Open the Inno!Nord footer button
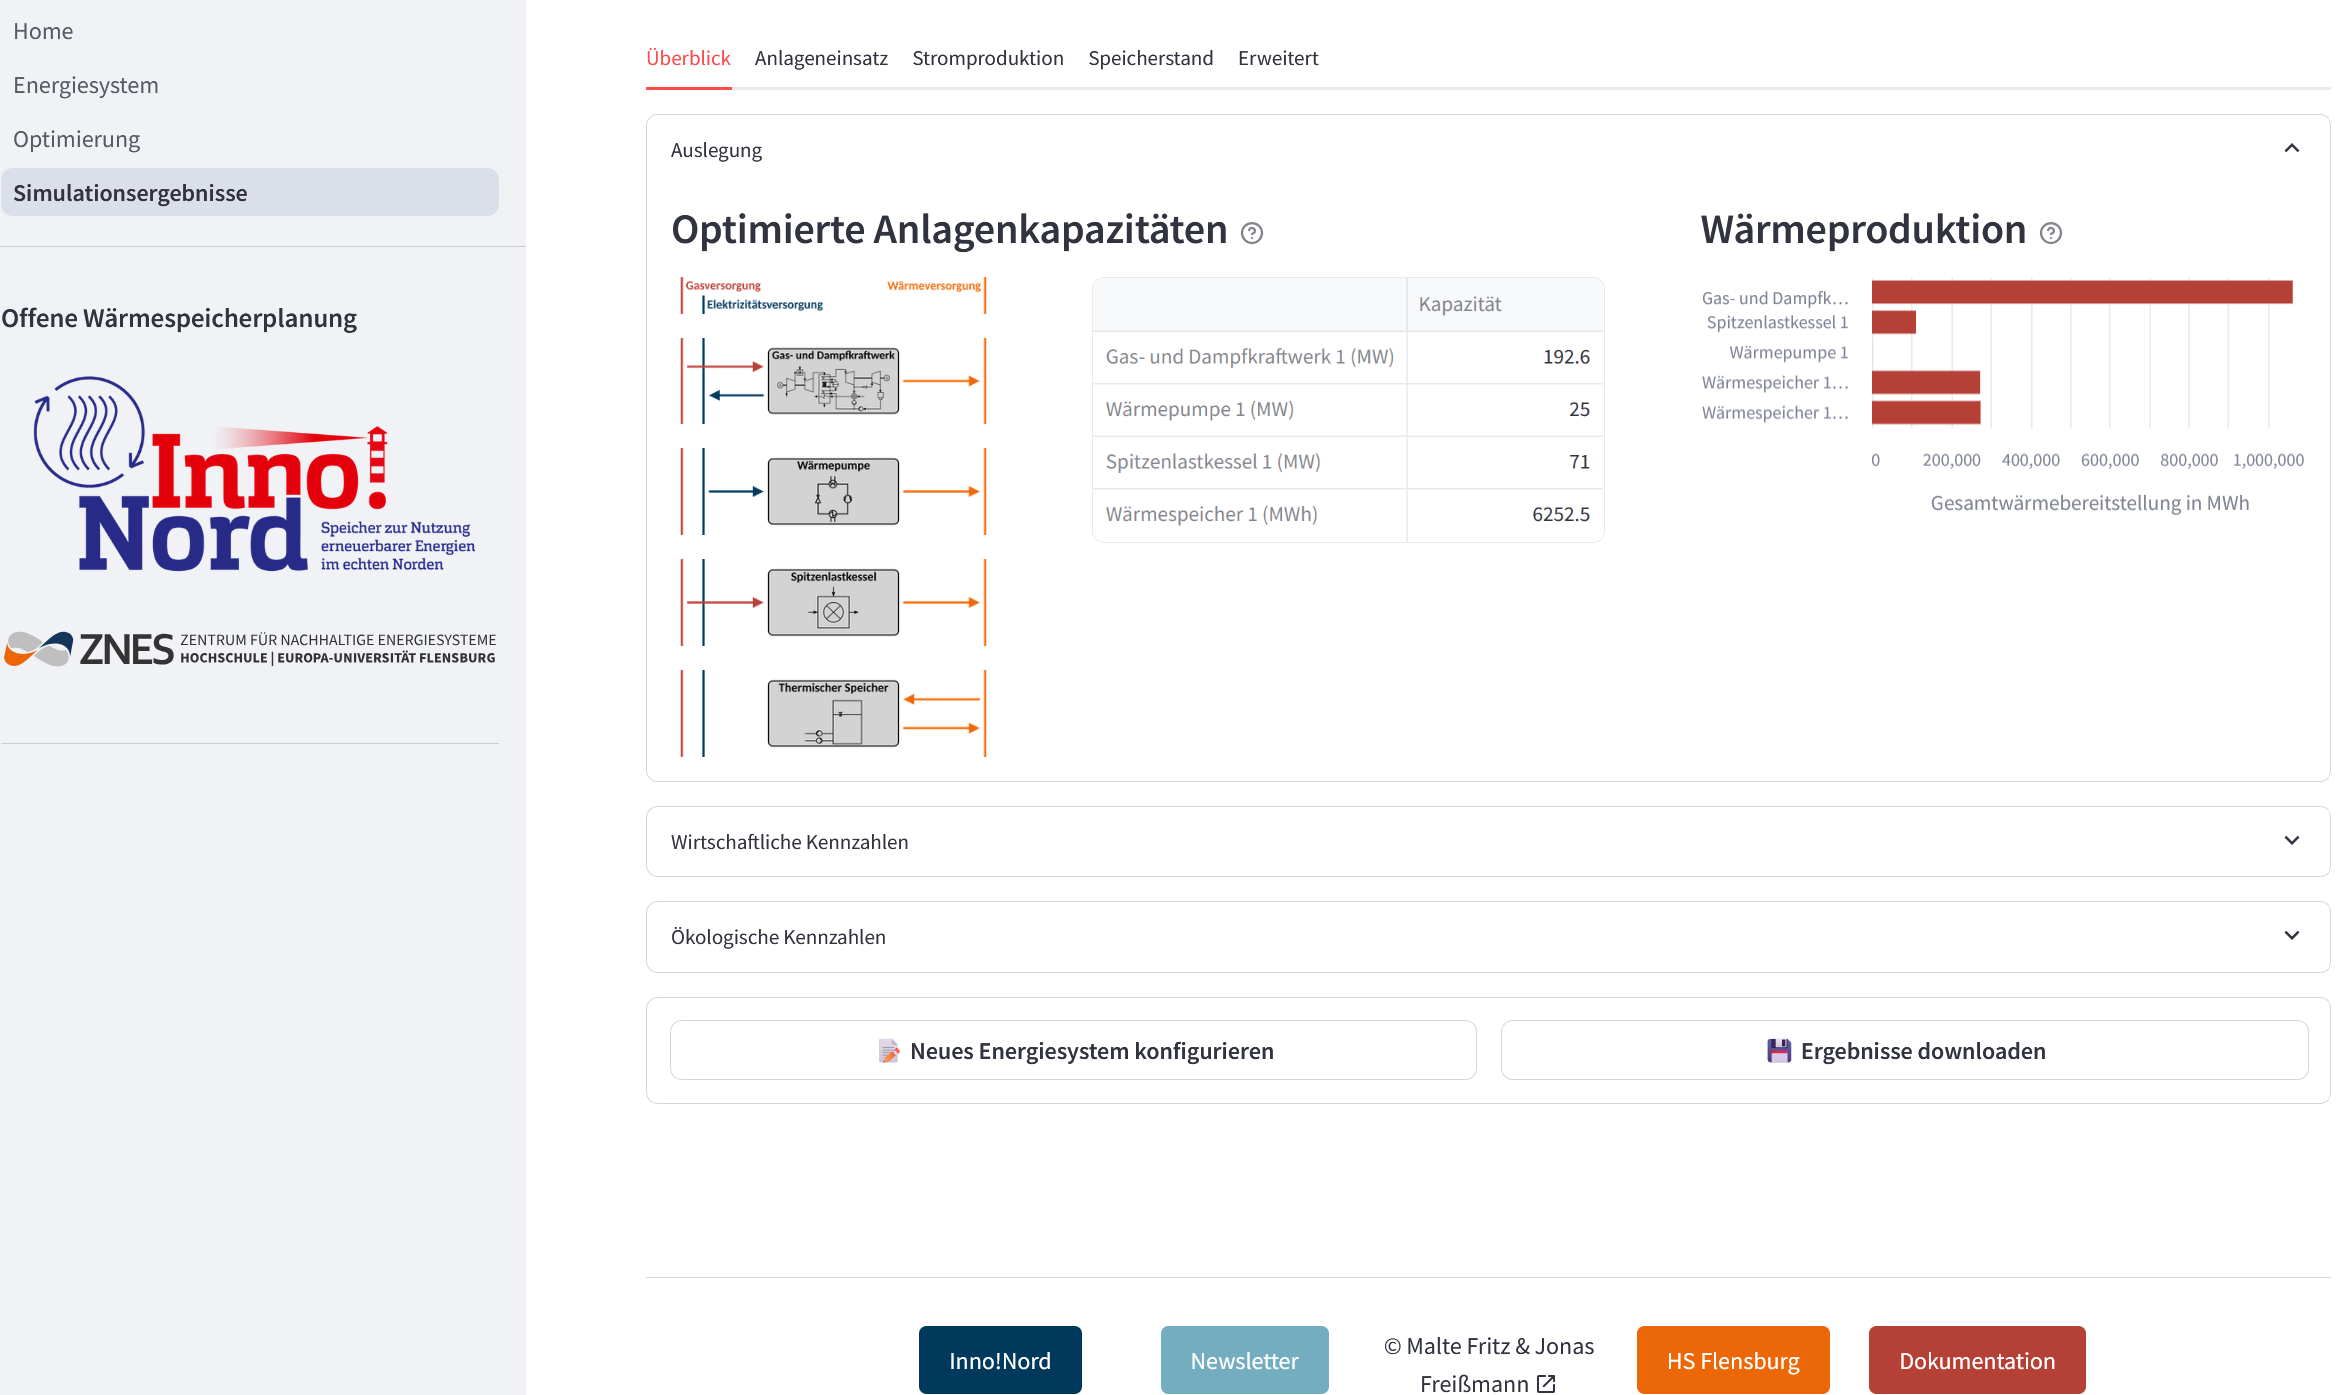Viewport: 2338px width, 1395px height. [1000, 1360]
